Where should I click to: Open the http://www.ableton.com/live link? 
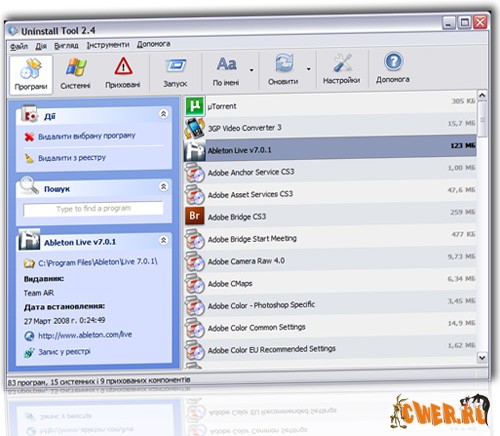pyautogui.click(x=85, y=335)
